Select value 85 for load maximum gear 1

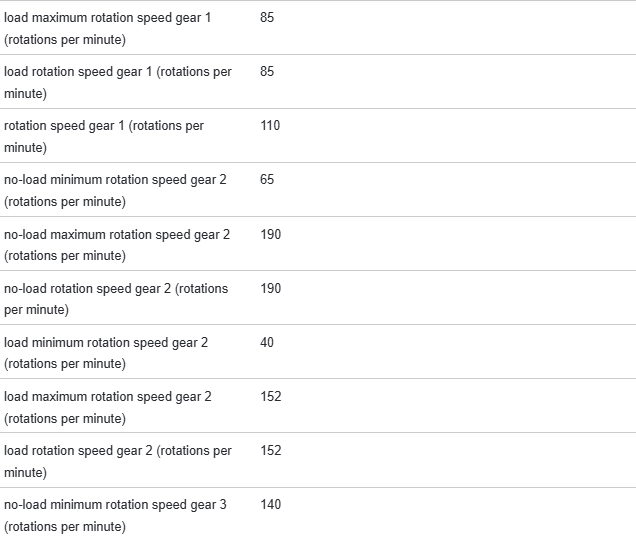pyautogui.click(x=267, y=18)
